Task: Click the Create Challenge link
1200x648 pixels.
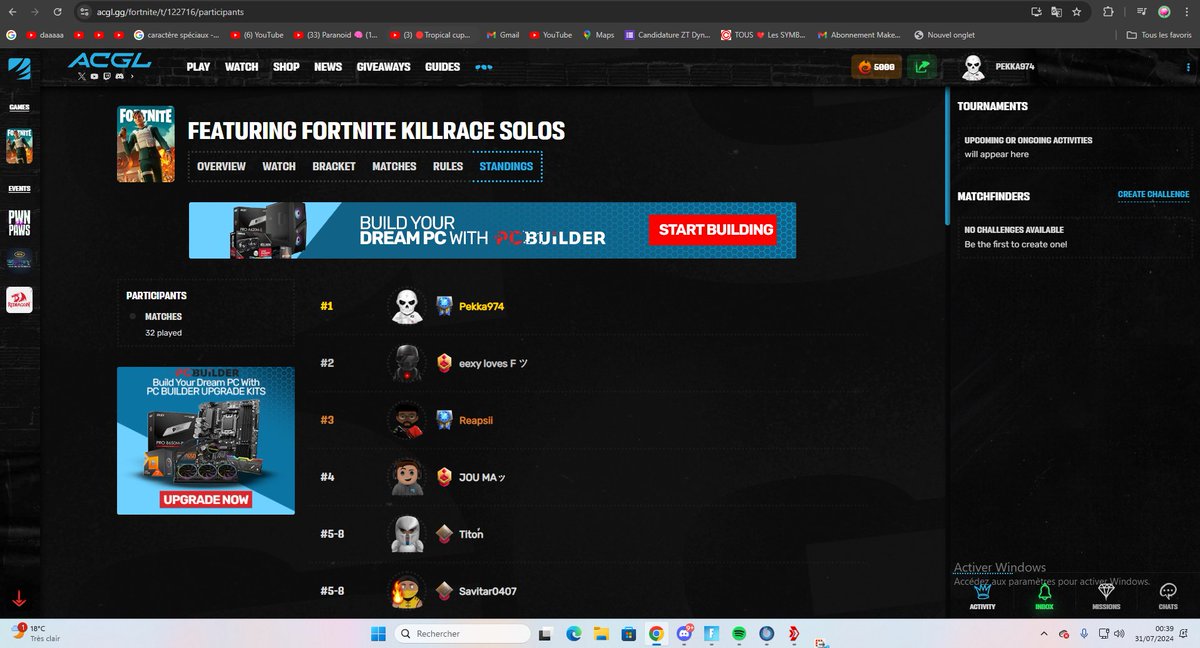Action: (1153, 194)
